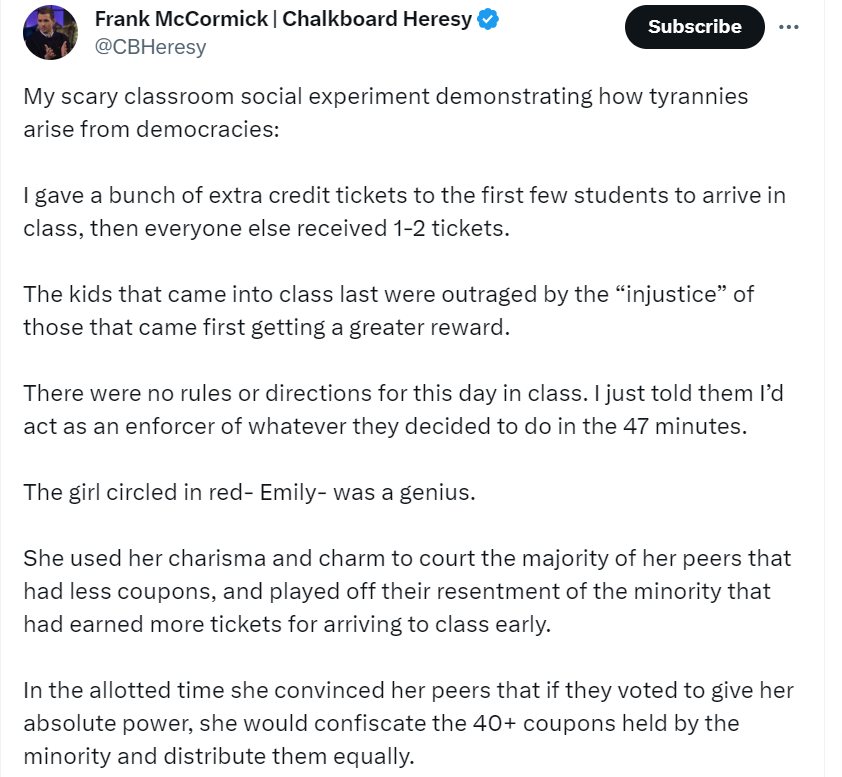842x777 pixels.
Task: Open the Frank McCormick | Chalkboard Heresy display name
Action: (283, 19)
